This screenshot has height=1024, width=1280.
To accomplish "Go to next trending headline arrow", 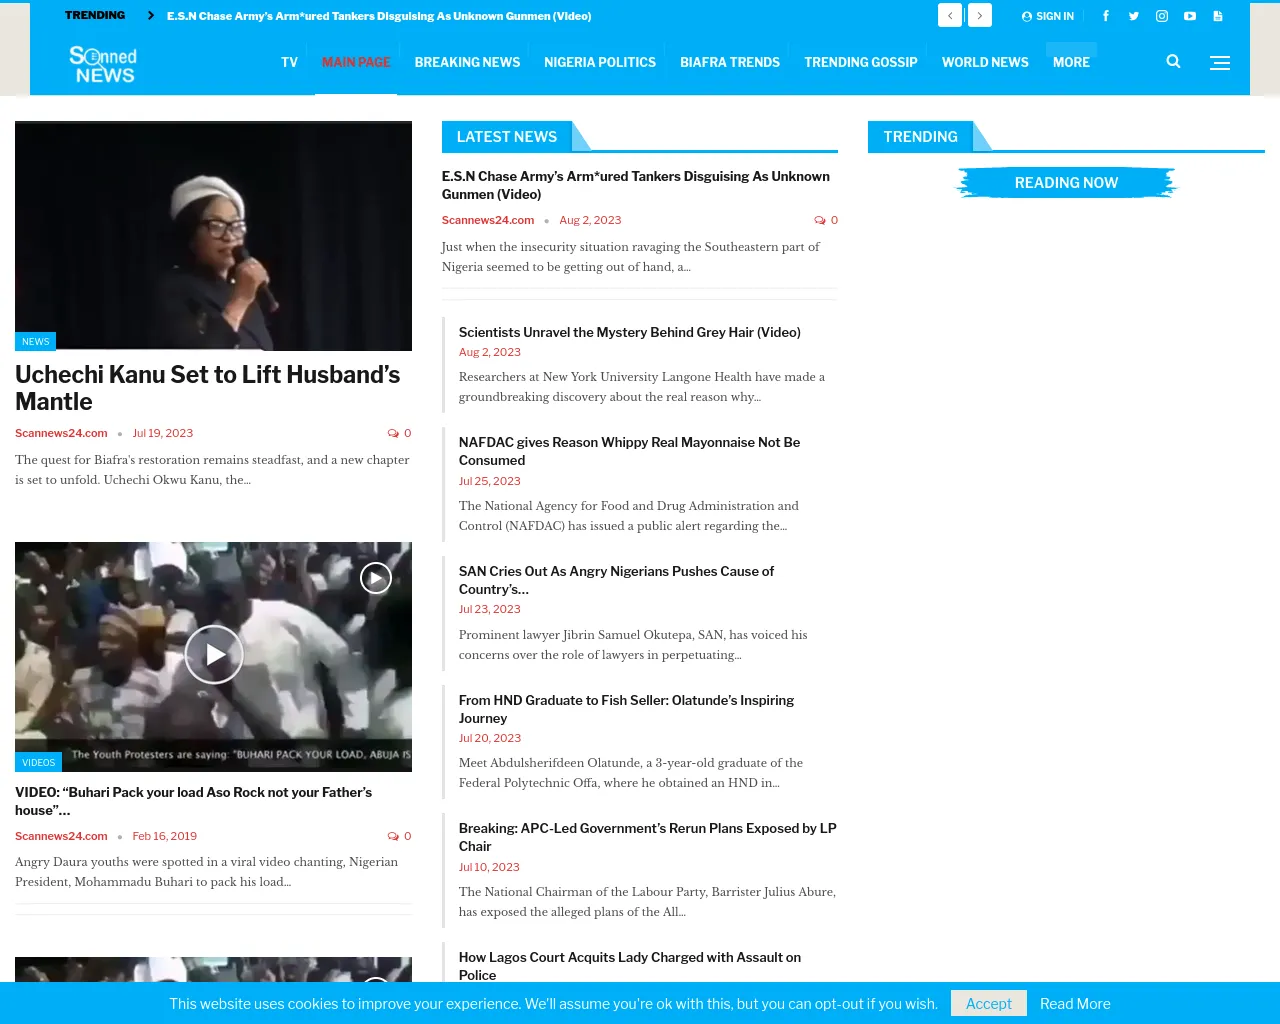I will [980, 15].
